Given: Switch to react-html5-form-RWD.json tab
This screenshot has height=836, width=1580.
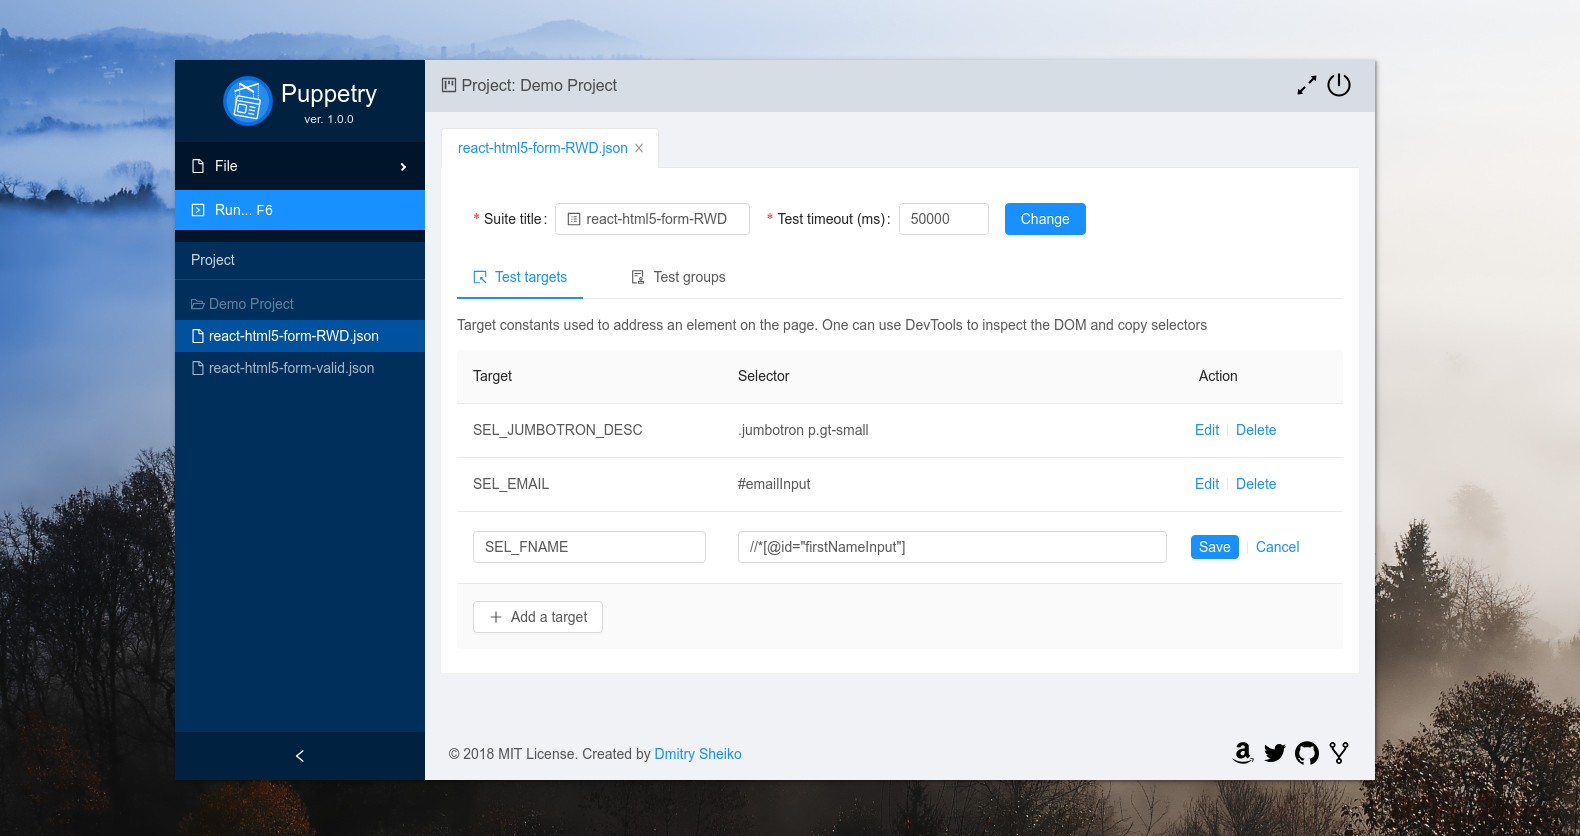Looking at the screenshot, I should pos(542,148).
